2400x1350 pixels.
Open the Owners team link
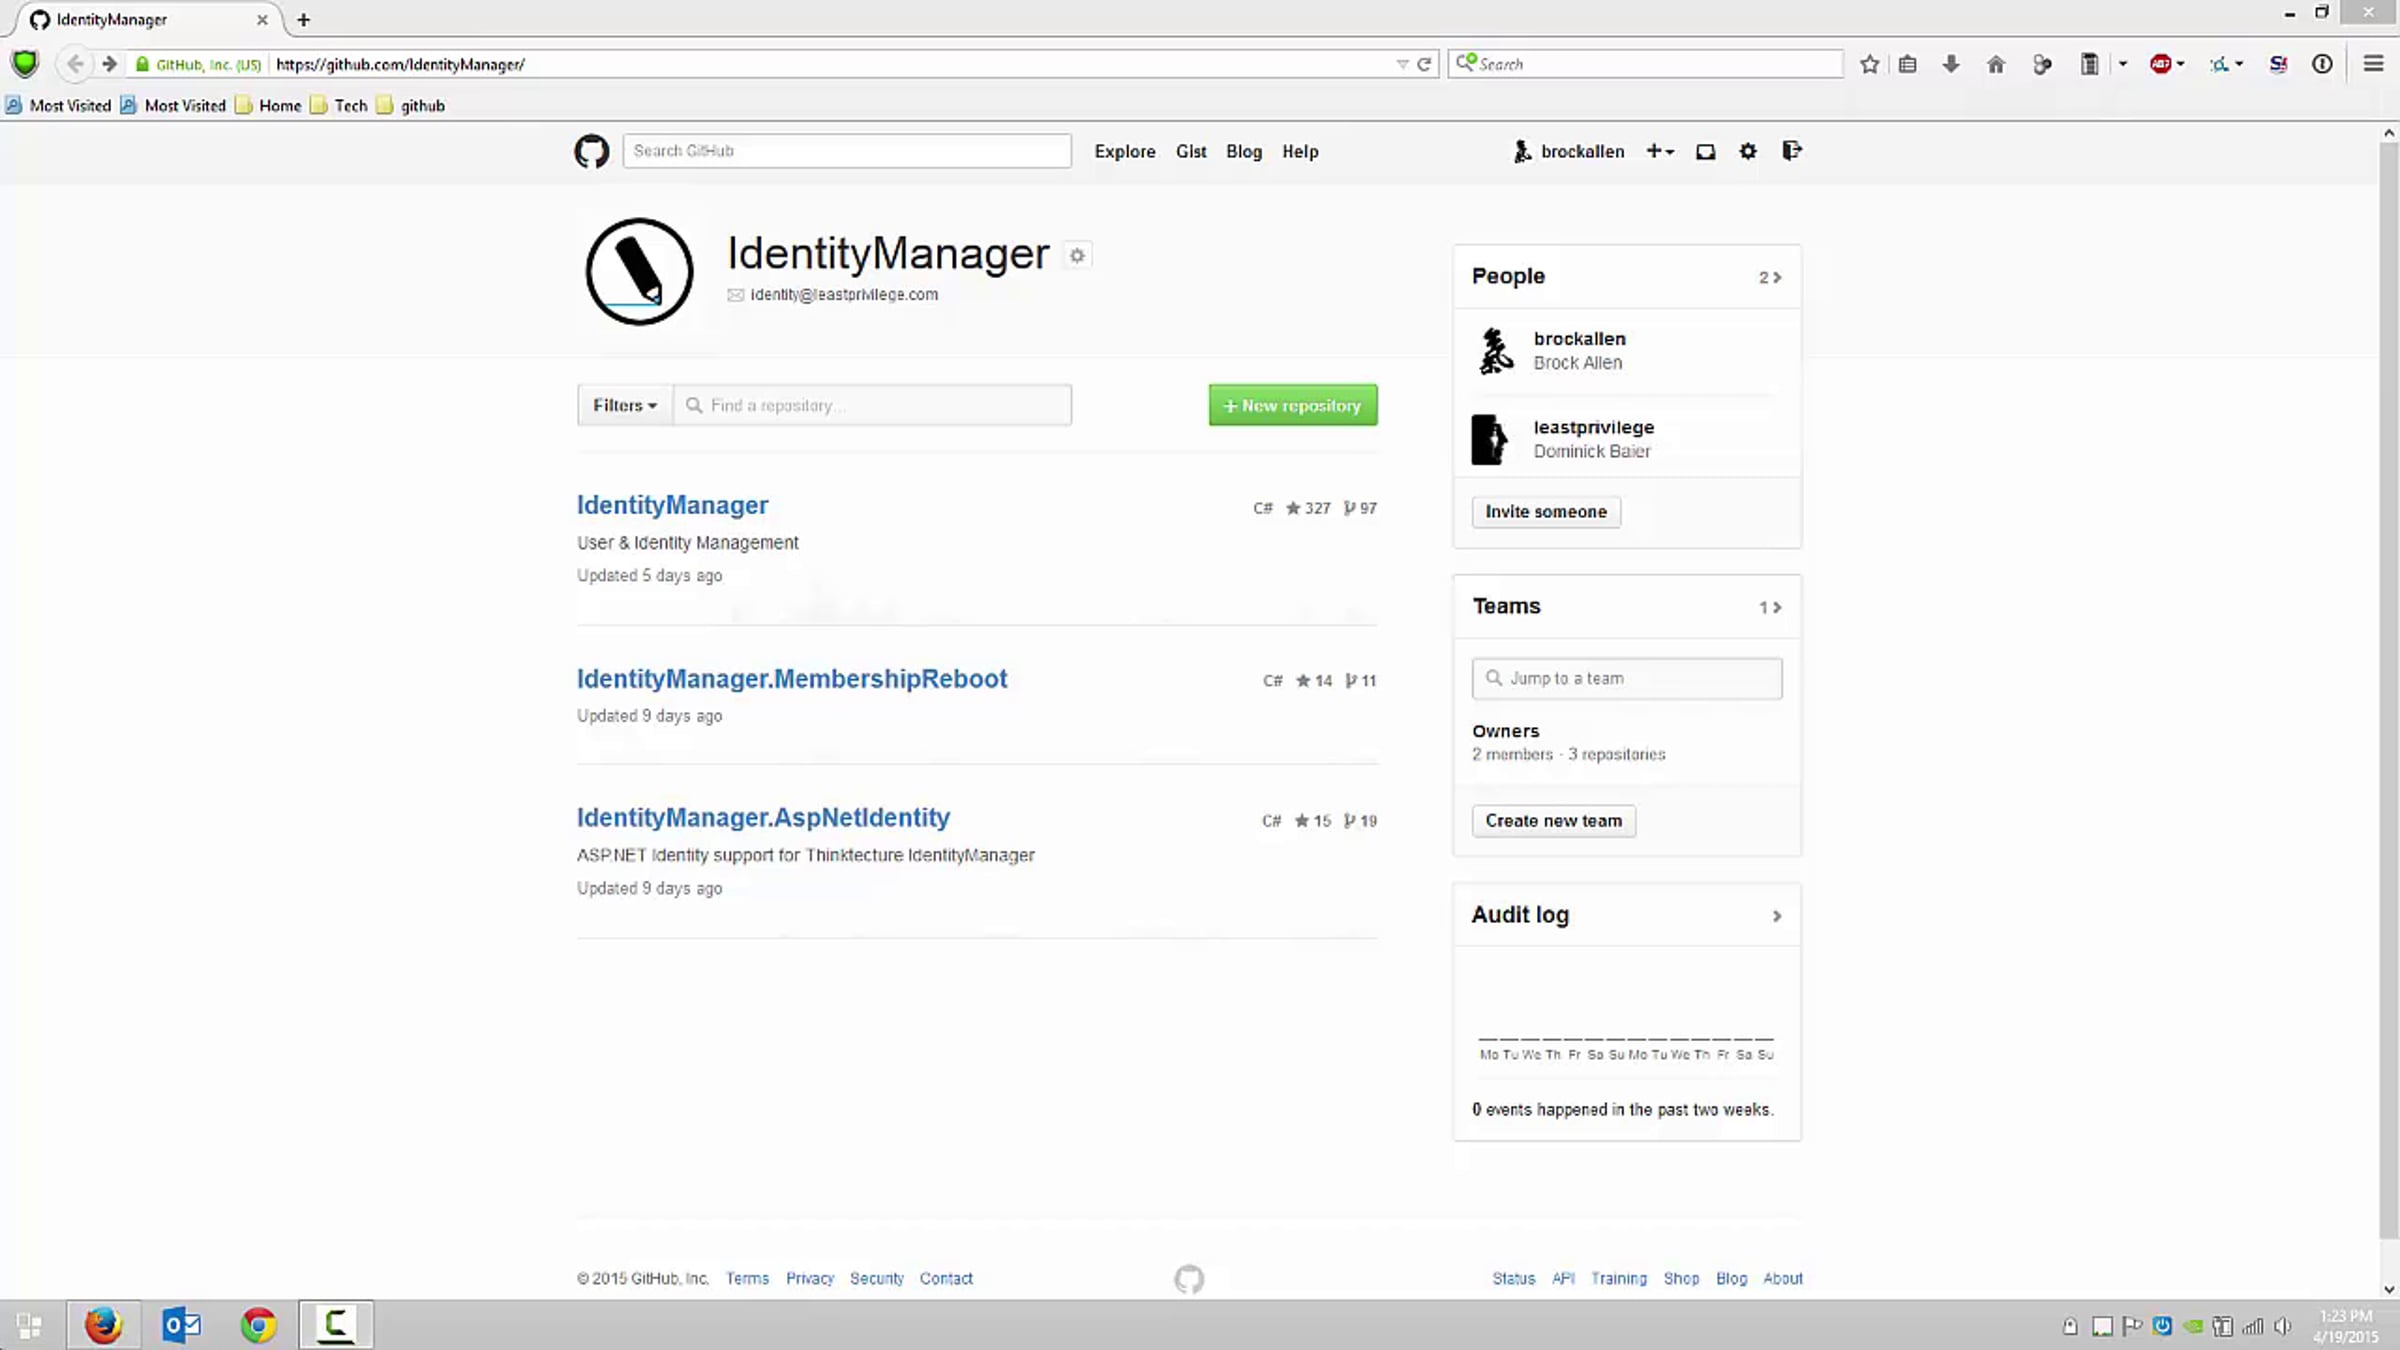[x=1505, y=731]
